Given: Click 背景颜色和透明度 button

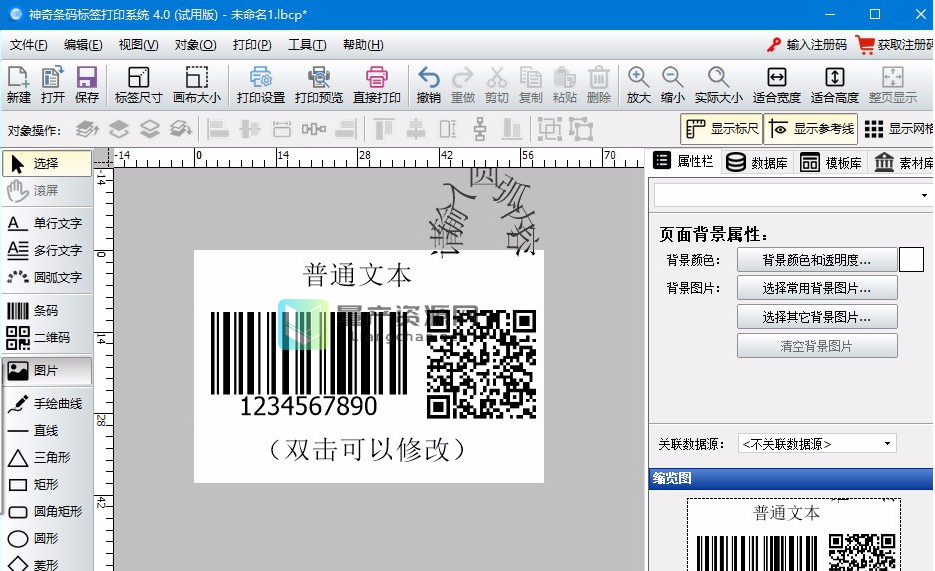Looking at the screenshot, I should (816, 260).
